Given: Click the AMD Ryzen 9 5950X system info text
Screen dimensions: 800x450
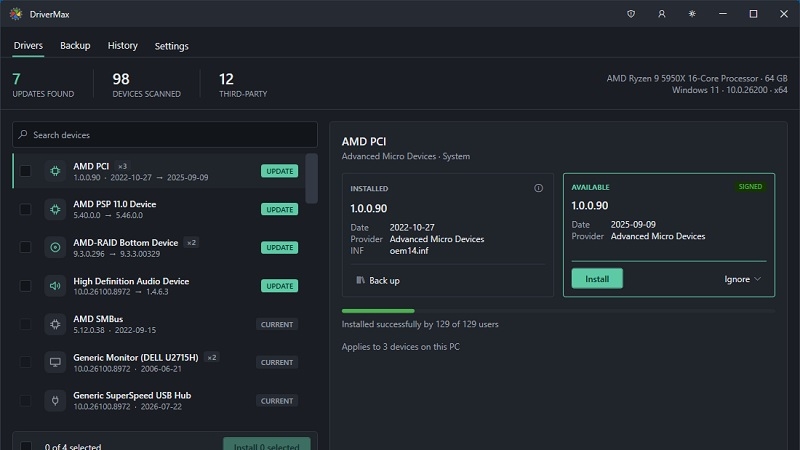Looking at the screenshot, I should pos(697,79).
